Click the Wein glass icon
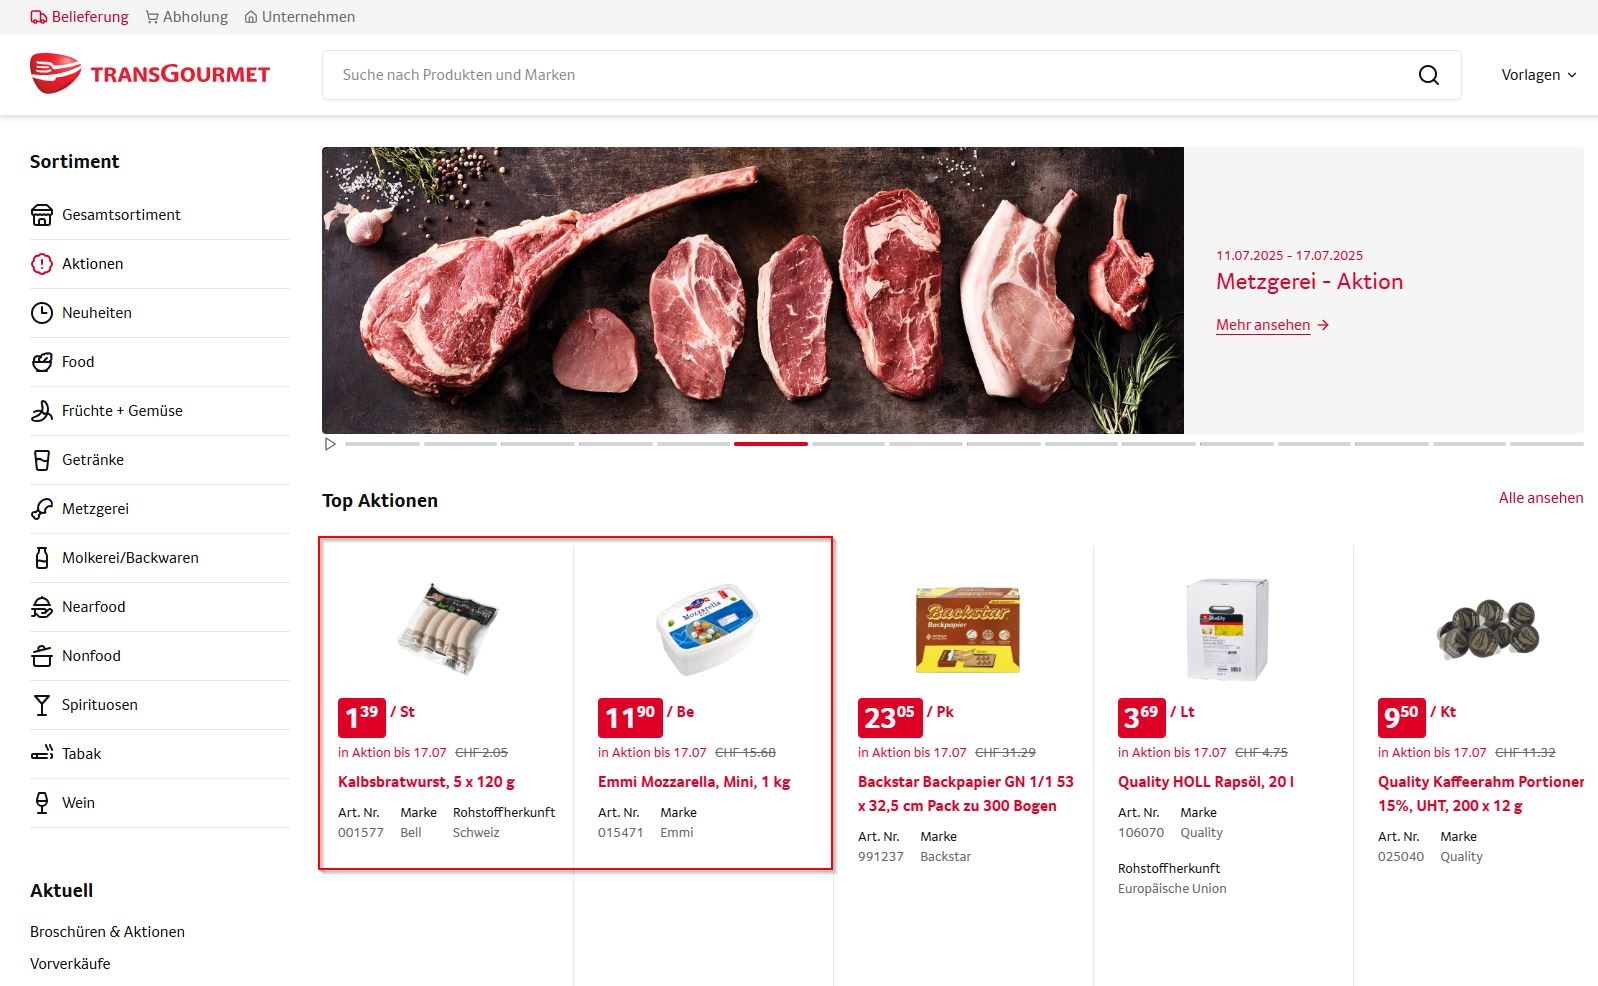 click(x=42, y=803)
